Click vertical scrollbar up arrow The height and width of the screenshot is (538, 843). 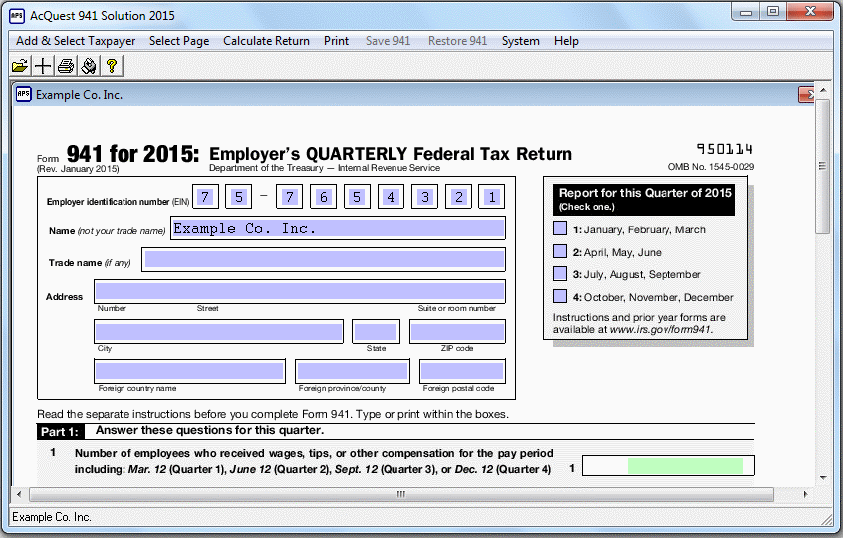tap(823, 89)
